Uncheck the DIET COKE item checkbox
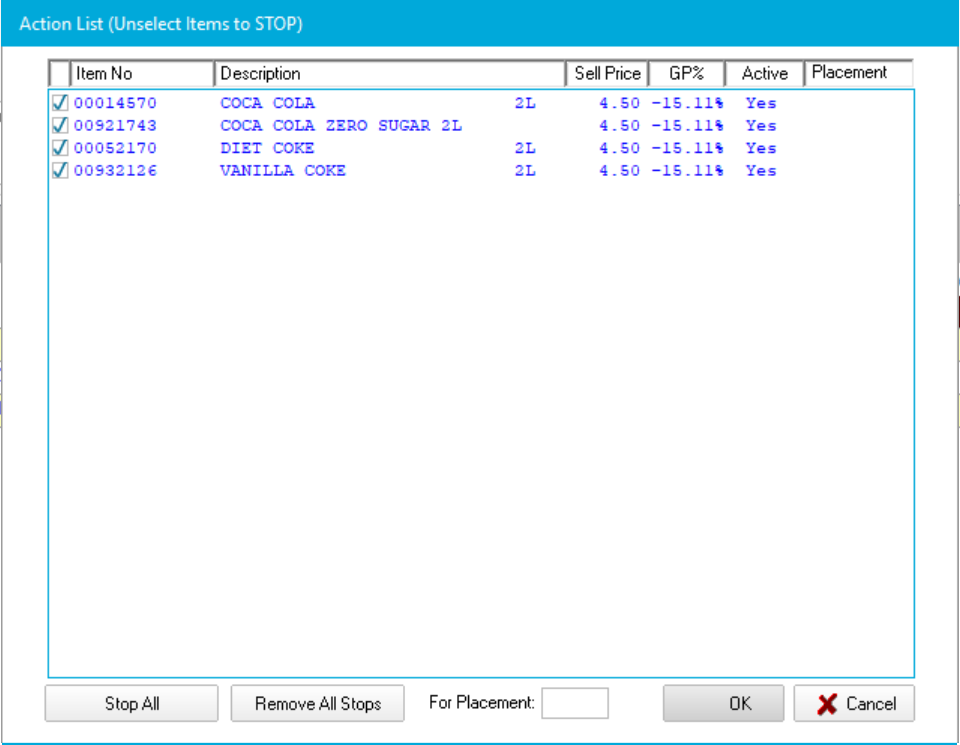 pos(59,148)
